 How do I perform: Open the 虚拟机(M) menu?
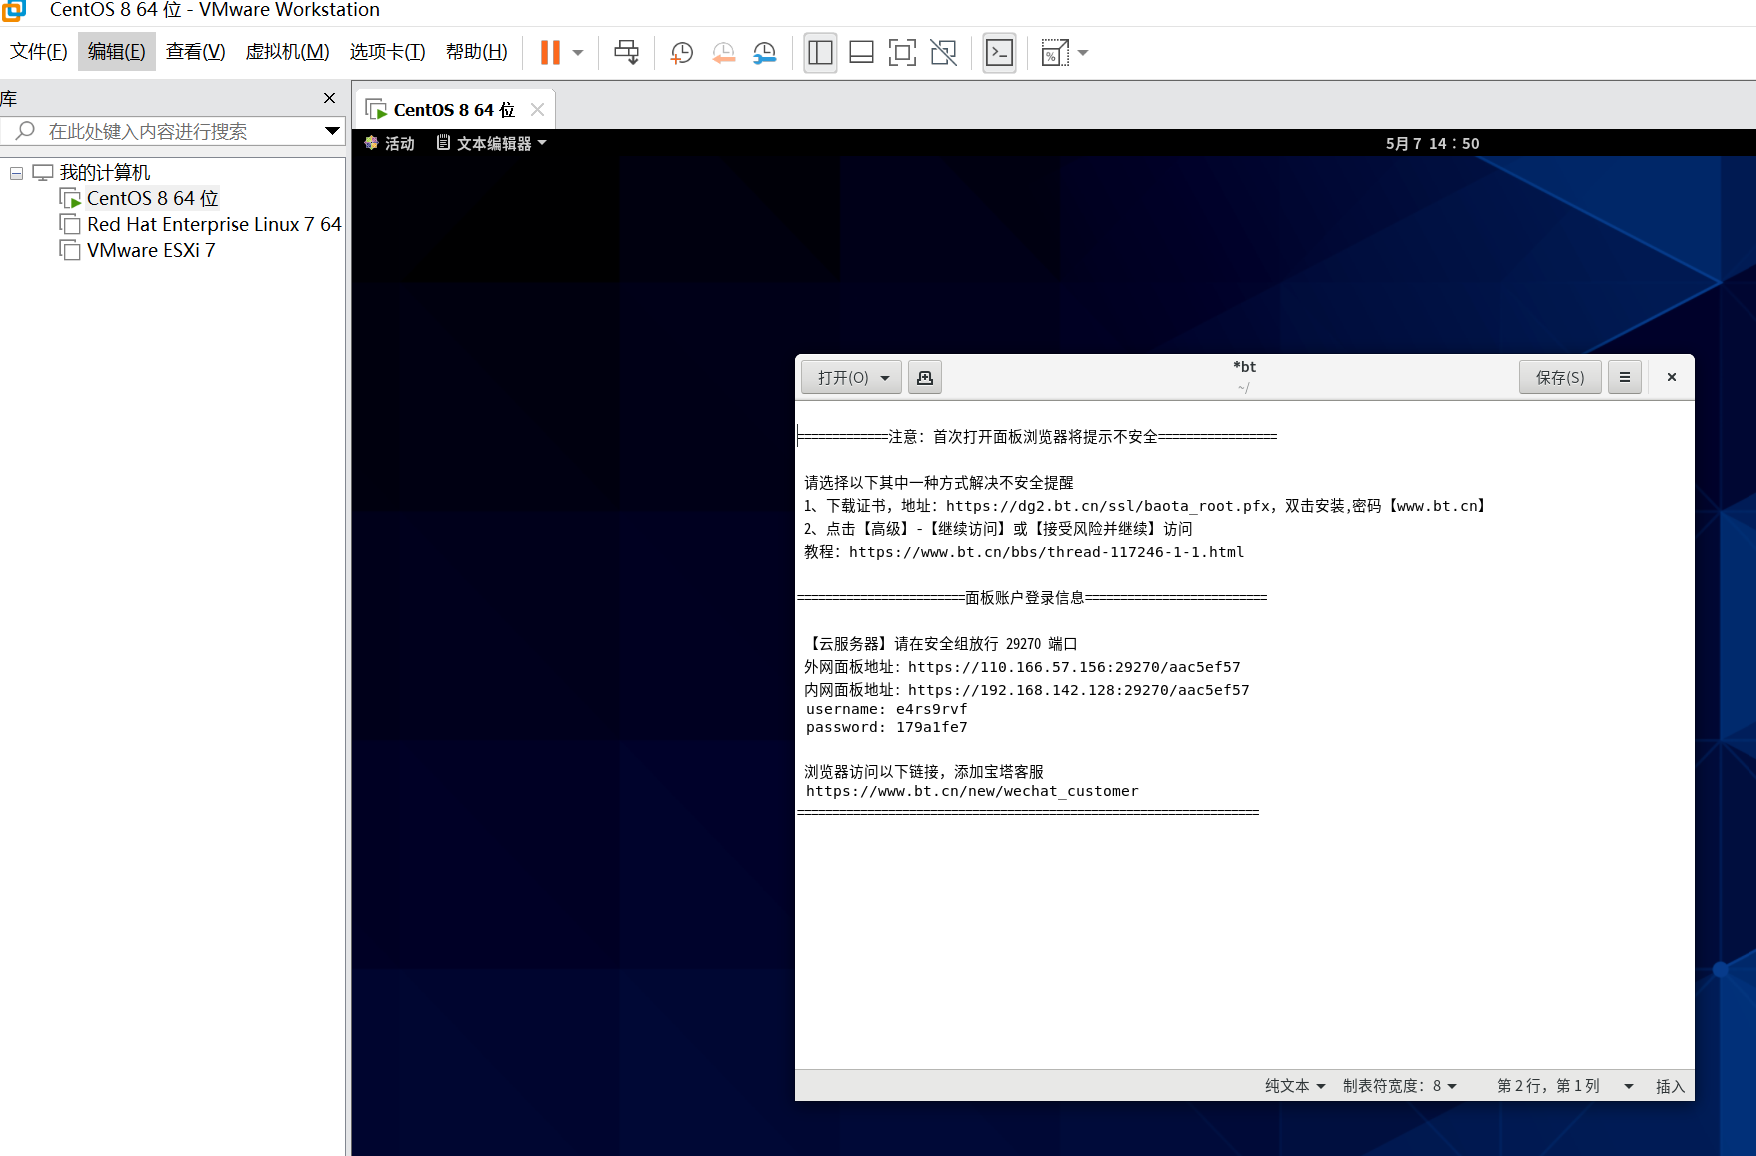point(287,52)
